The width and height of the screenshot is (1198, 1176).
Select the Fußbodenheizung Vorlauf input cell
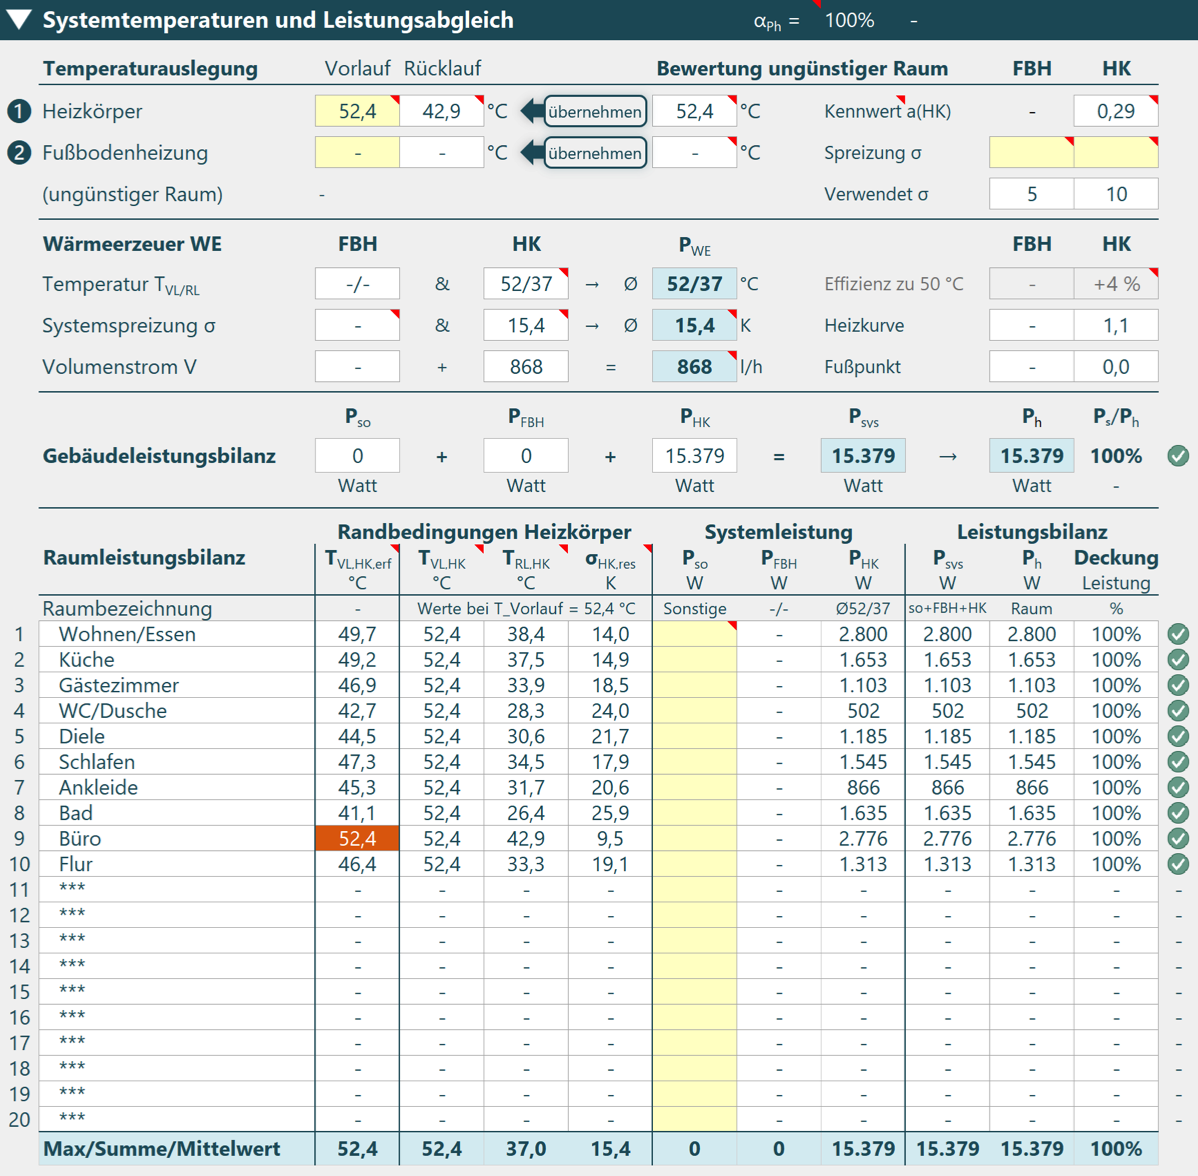358,153
